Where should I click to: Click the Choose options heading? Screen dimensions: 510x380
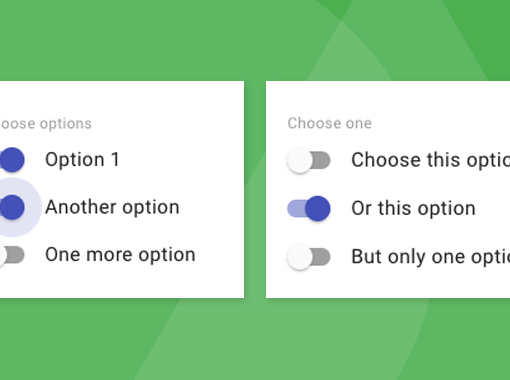coord(46,124)
